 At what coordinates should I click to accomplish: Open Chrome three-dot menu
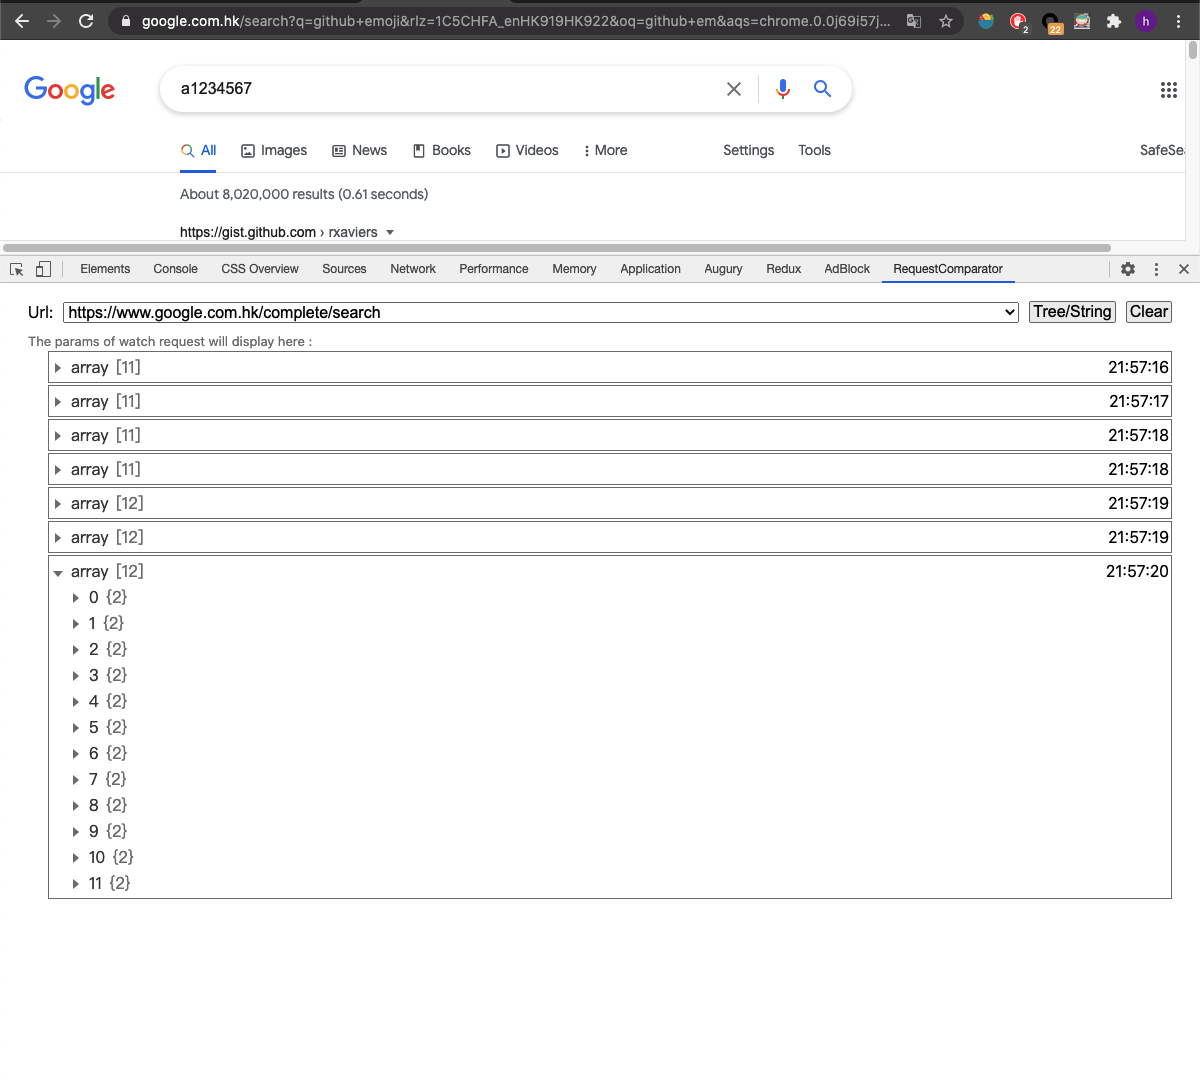[x=1178, y=20]
